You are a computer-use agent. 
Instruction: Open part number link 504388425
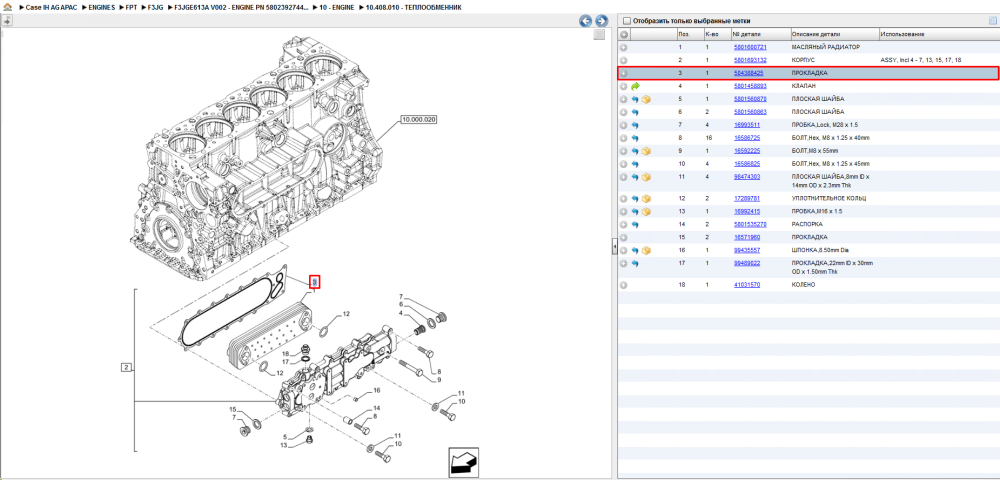[x=749, y=73]
